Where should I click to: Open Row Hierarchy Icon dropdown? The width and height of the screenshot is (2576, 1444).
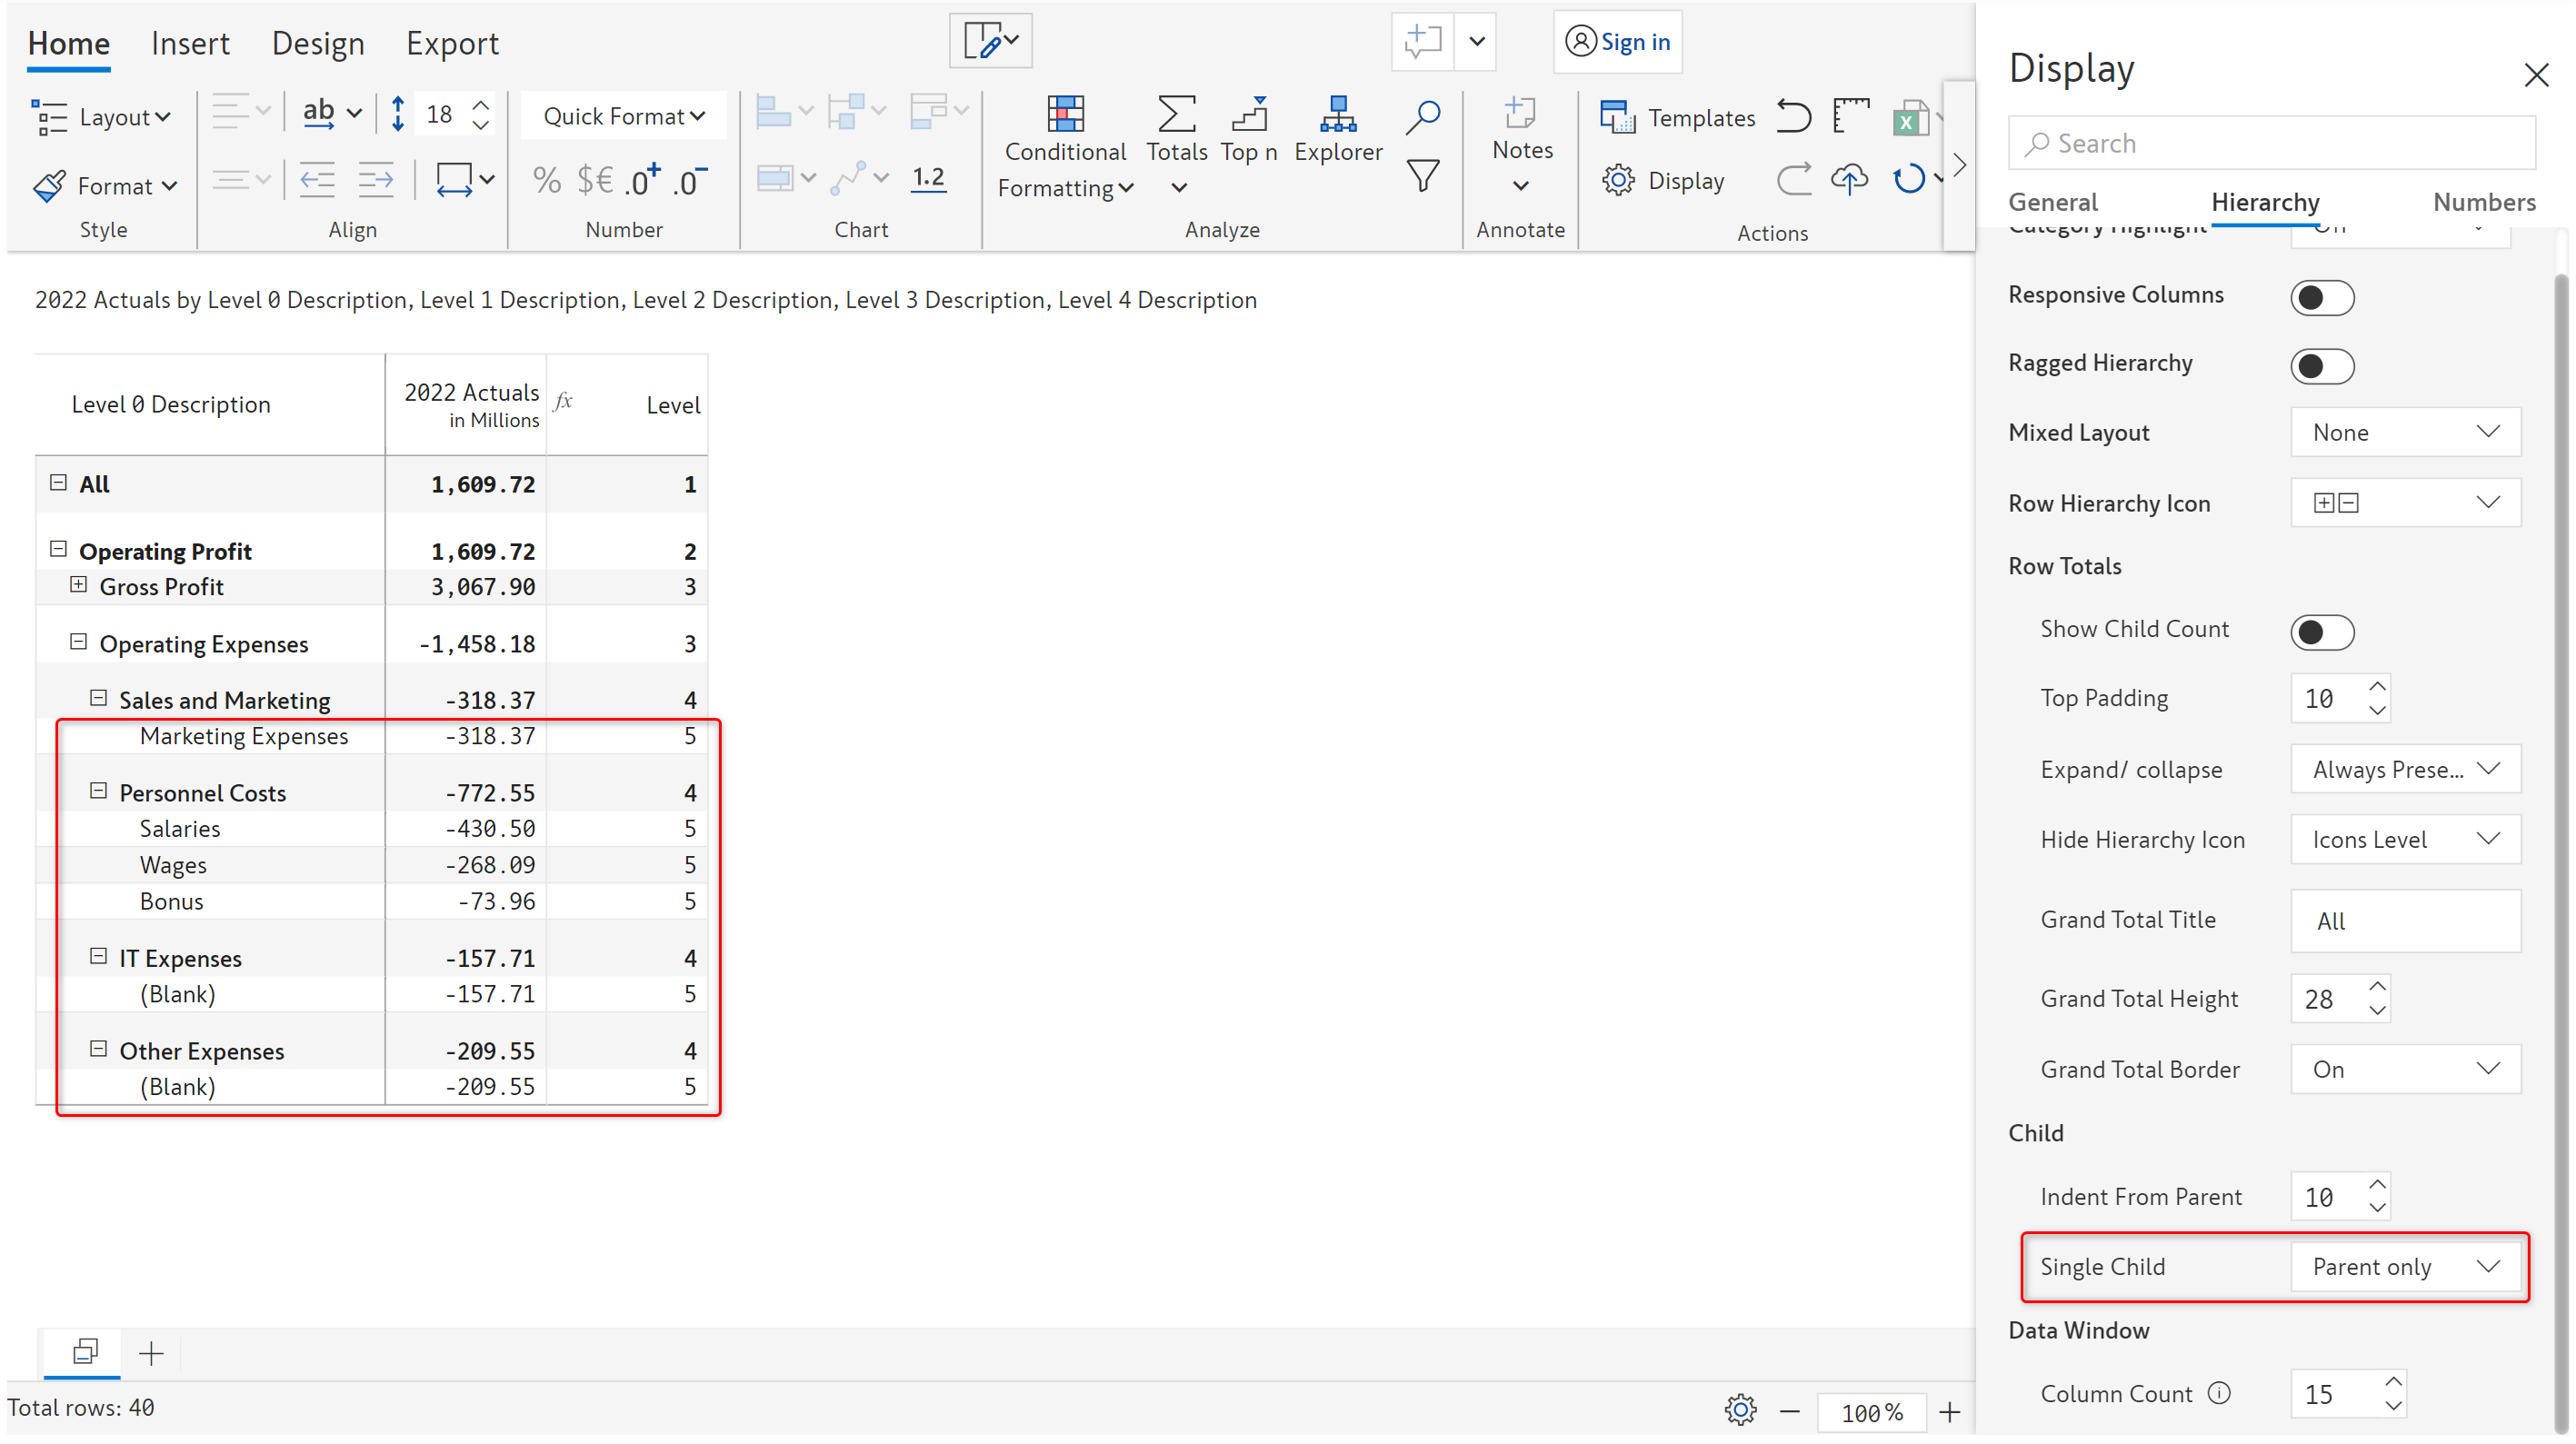click(x=2404, y=502)
